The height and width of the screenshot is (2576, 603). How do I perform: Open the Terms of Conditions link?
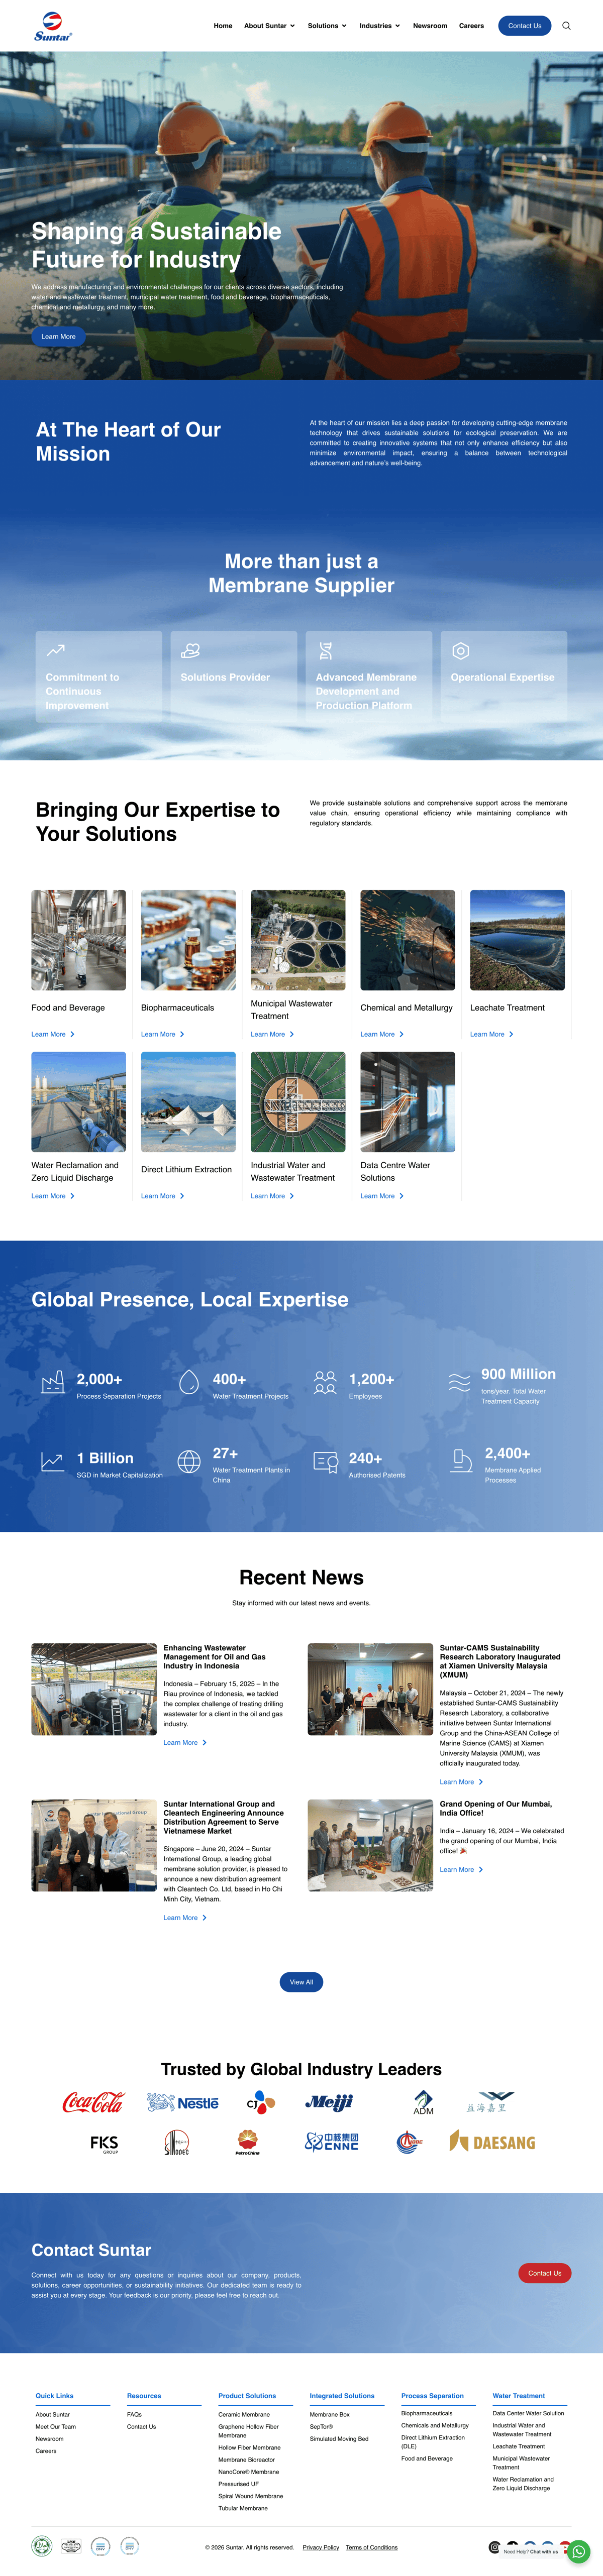(x=372, y=2548)
